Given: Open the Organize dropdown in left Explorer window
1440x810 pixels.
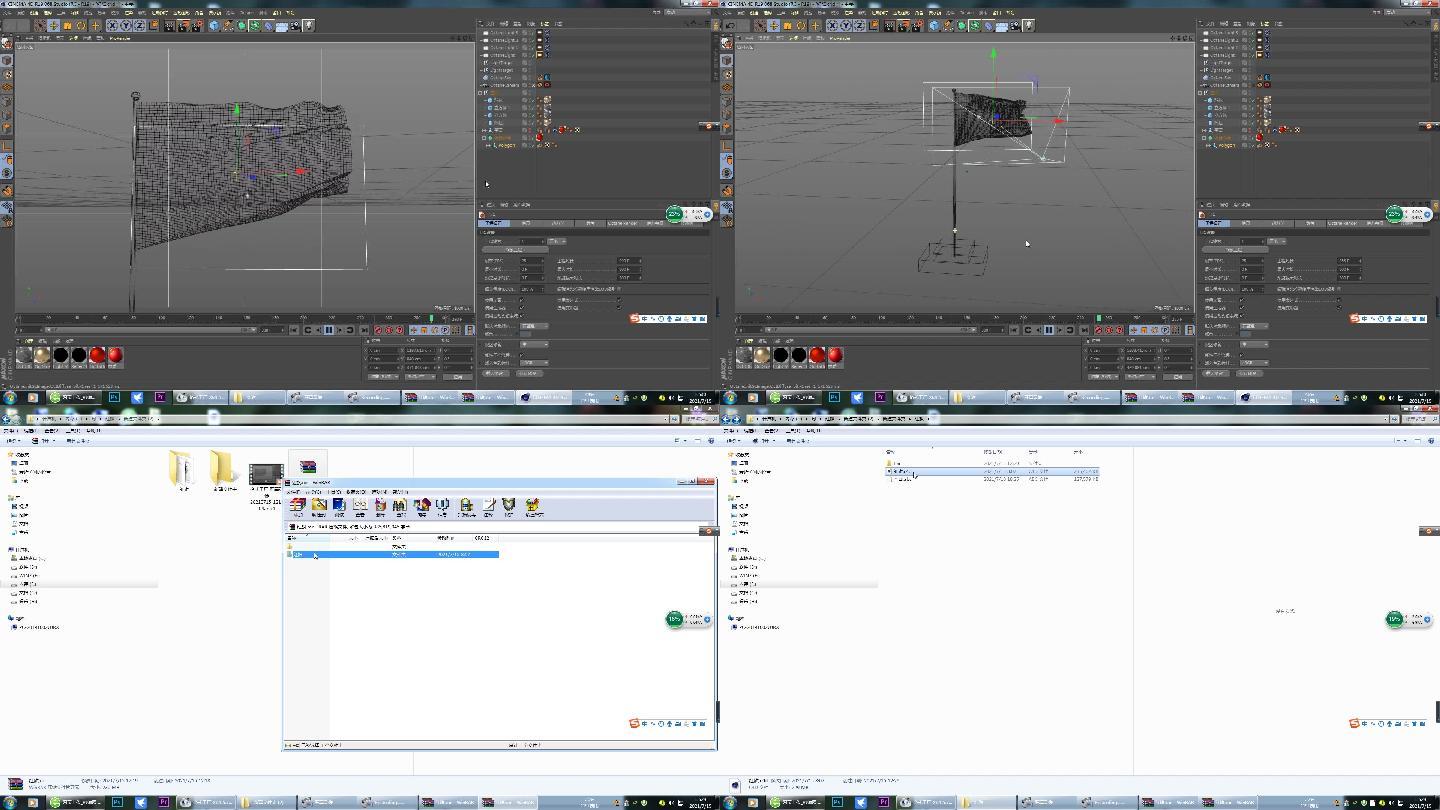Looking at the screenshot, I should coord(14,440).
